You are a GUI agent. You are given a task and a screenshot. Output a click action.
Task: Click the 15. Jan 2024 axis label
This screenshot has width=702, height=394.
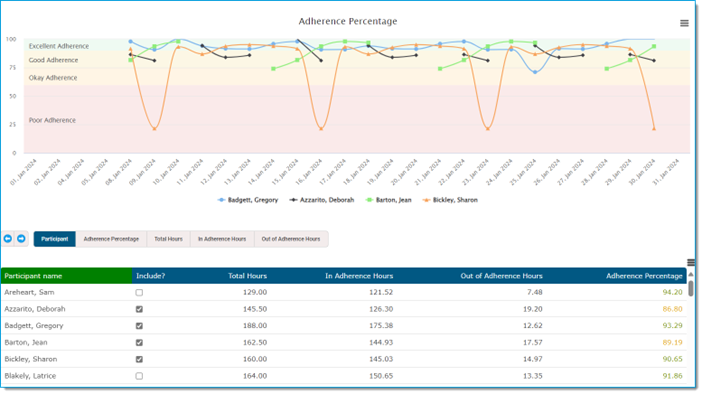click(286, 172)
